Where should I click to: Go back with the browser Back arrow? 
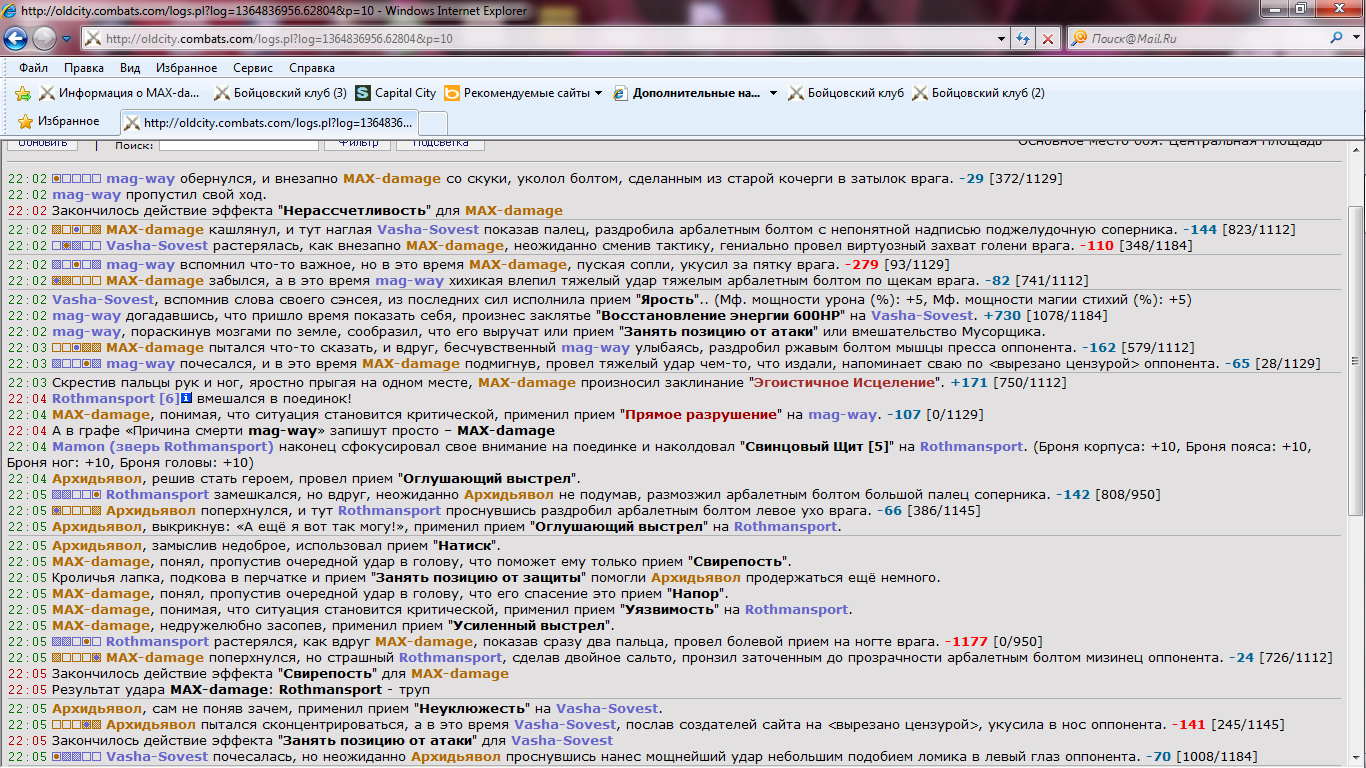16,39
